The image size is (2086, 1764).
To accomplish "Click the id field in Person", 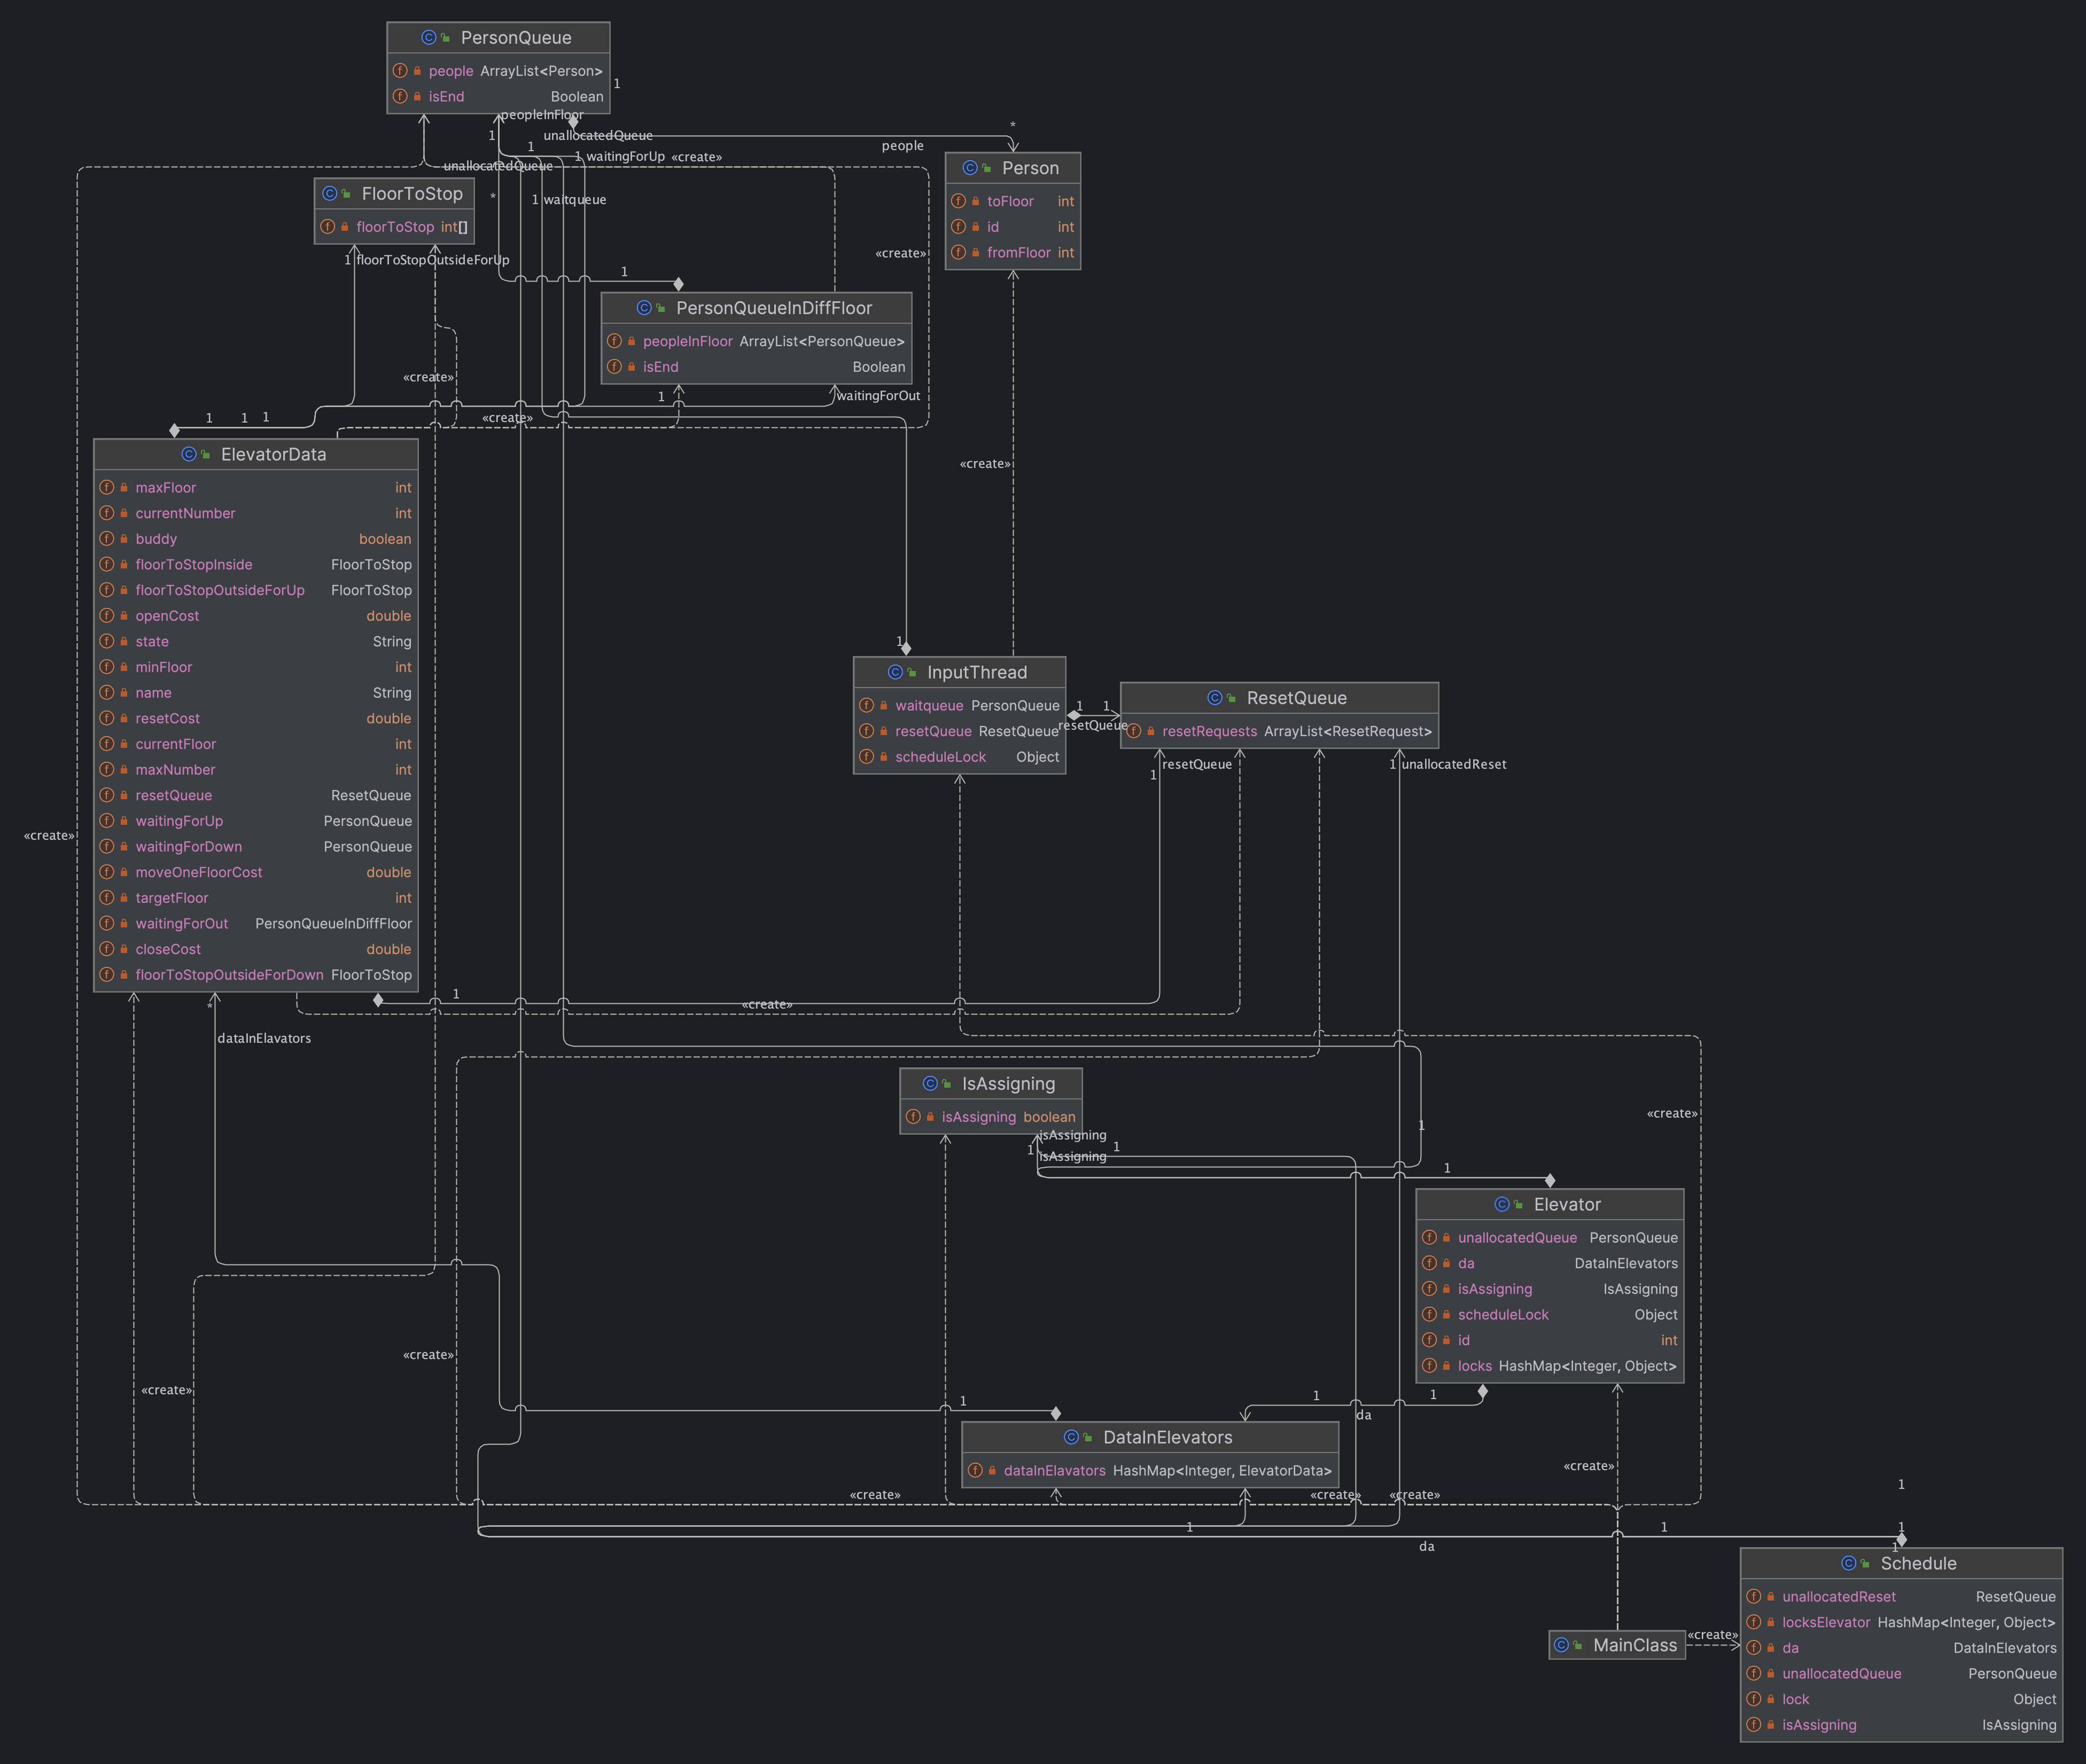I will [x=1013, y=227].
